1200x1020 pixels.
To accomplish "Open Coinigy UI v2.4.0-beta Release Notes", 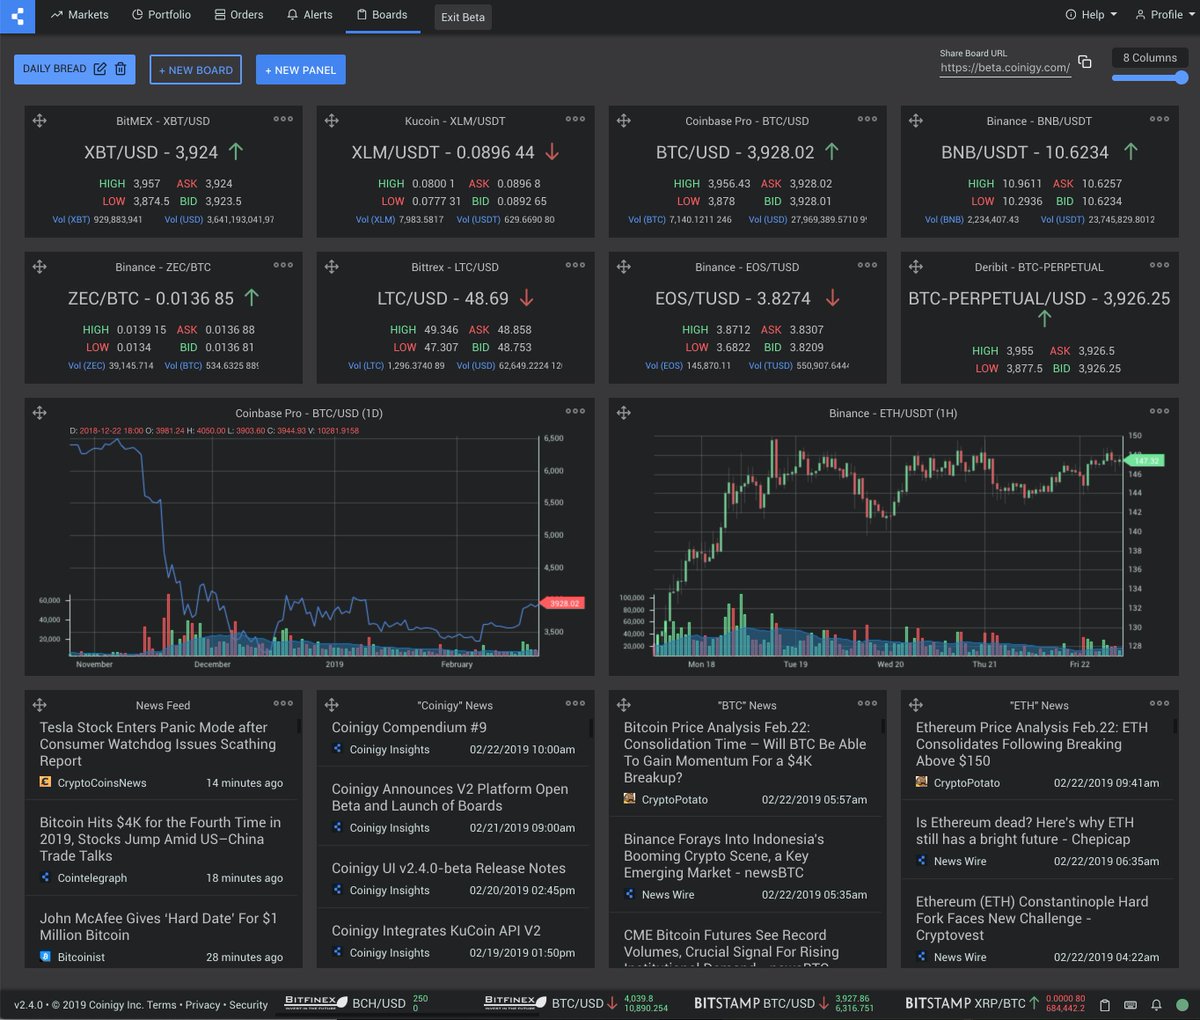I will 449,868.
